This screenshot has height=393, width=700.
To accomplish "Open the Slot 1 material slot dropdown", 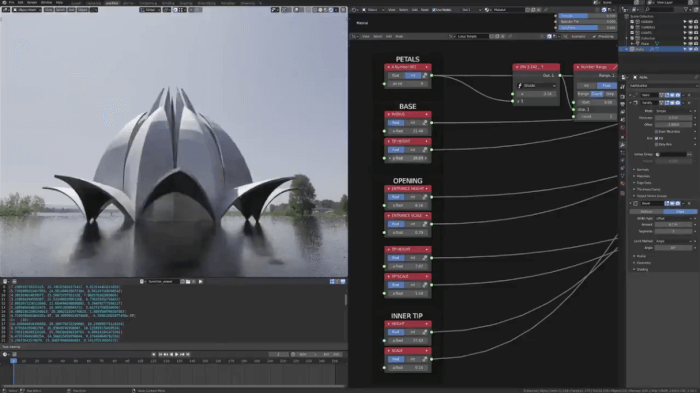I will (x=471, y=9).
